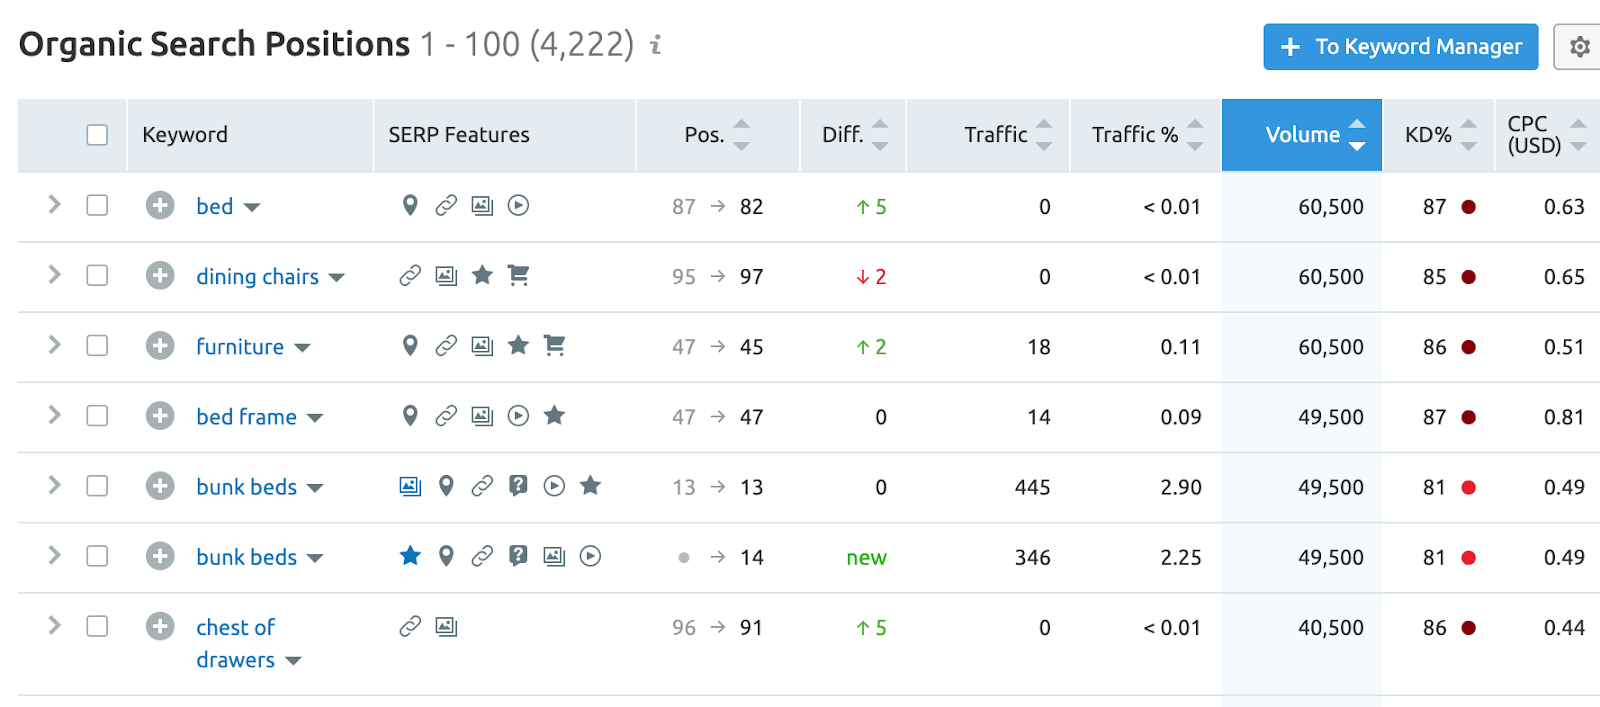Click video play icon in bed row
The width and height of the screenshot is (1600, 707).
tap(518, 206)
